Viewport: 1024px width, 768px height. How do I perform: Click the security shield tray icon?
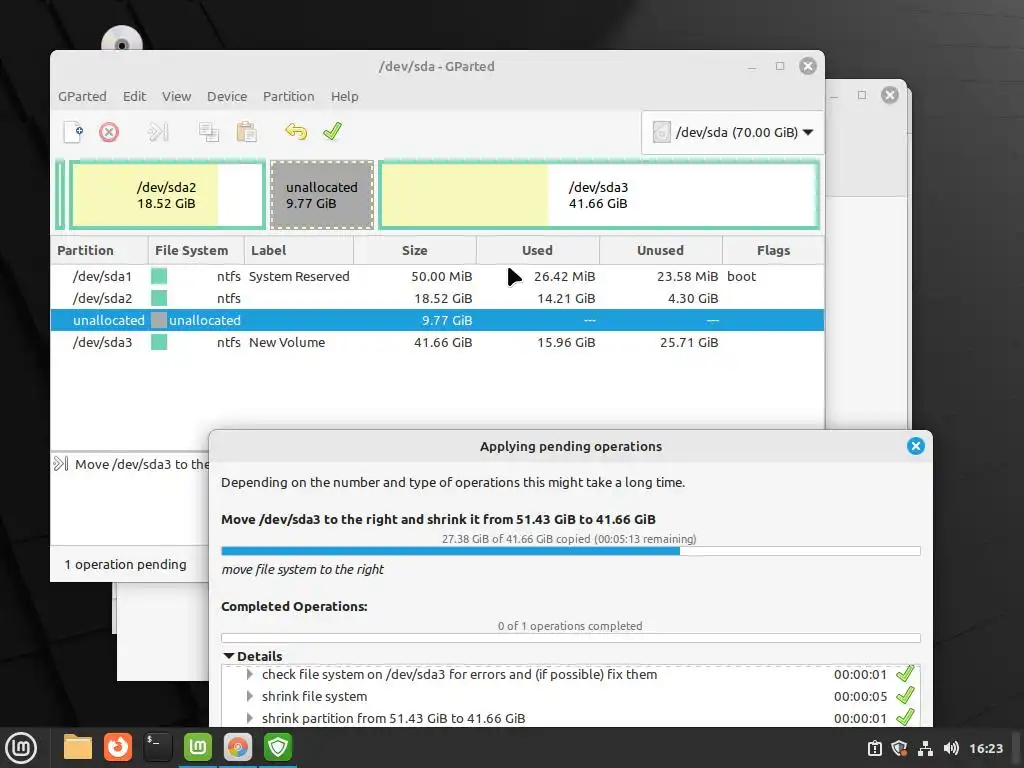pyautogui.click(x=899, y=748)
